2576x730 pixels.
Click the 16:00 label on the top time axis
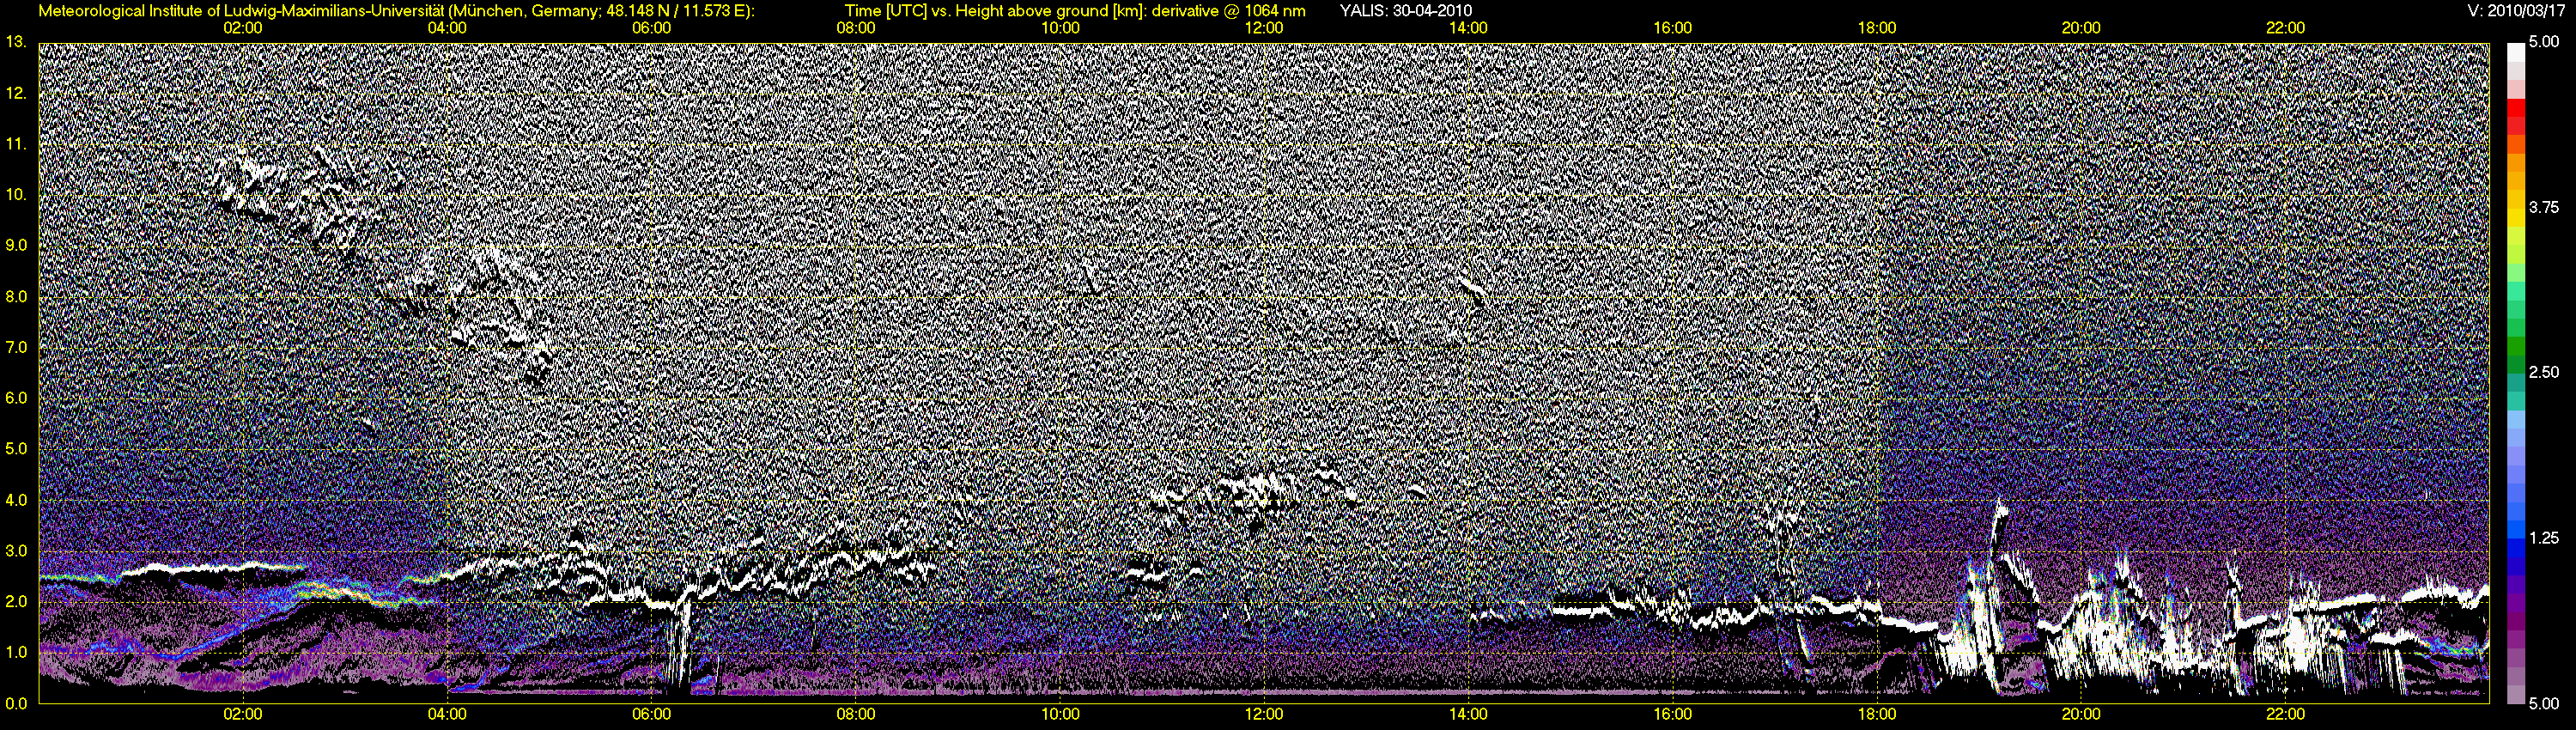pos(1673,28)
